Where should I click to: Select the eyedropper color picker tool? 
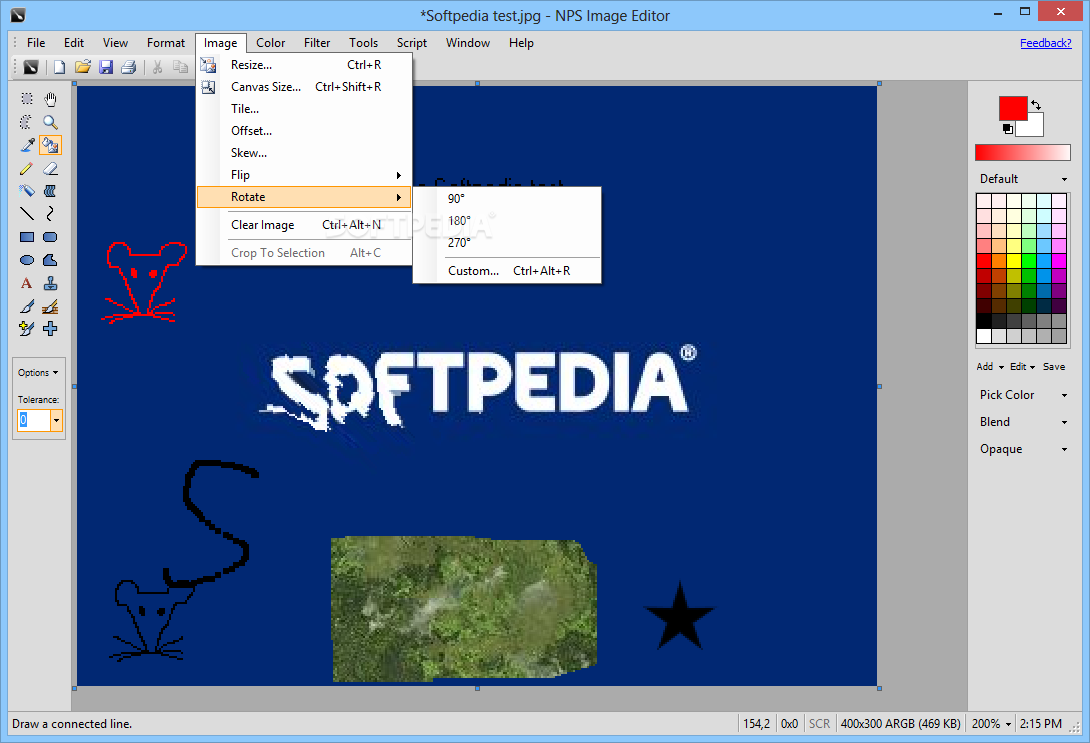click(x=26, y=145)
